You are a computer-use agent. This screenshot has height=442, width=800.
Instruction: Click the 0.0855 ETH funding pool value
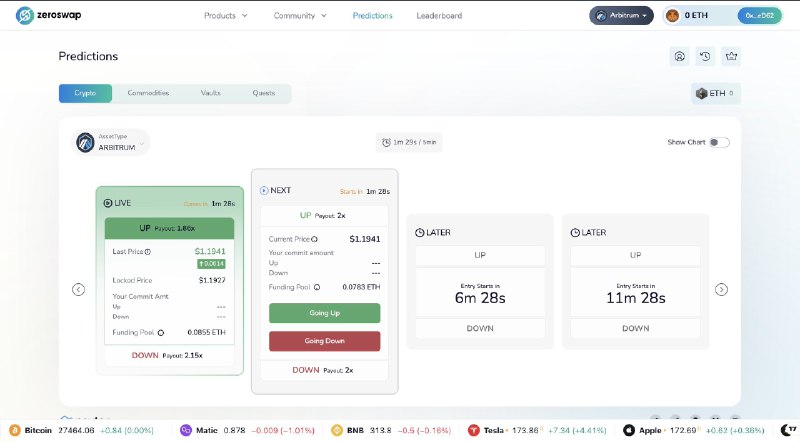pyautogui.click(x=206, y=332)
